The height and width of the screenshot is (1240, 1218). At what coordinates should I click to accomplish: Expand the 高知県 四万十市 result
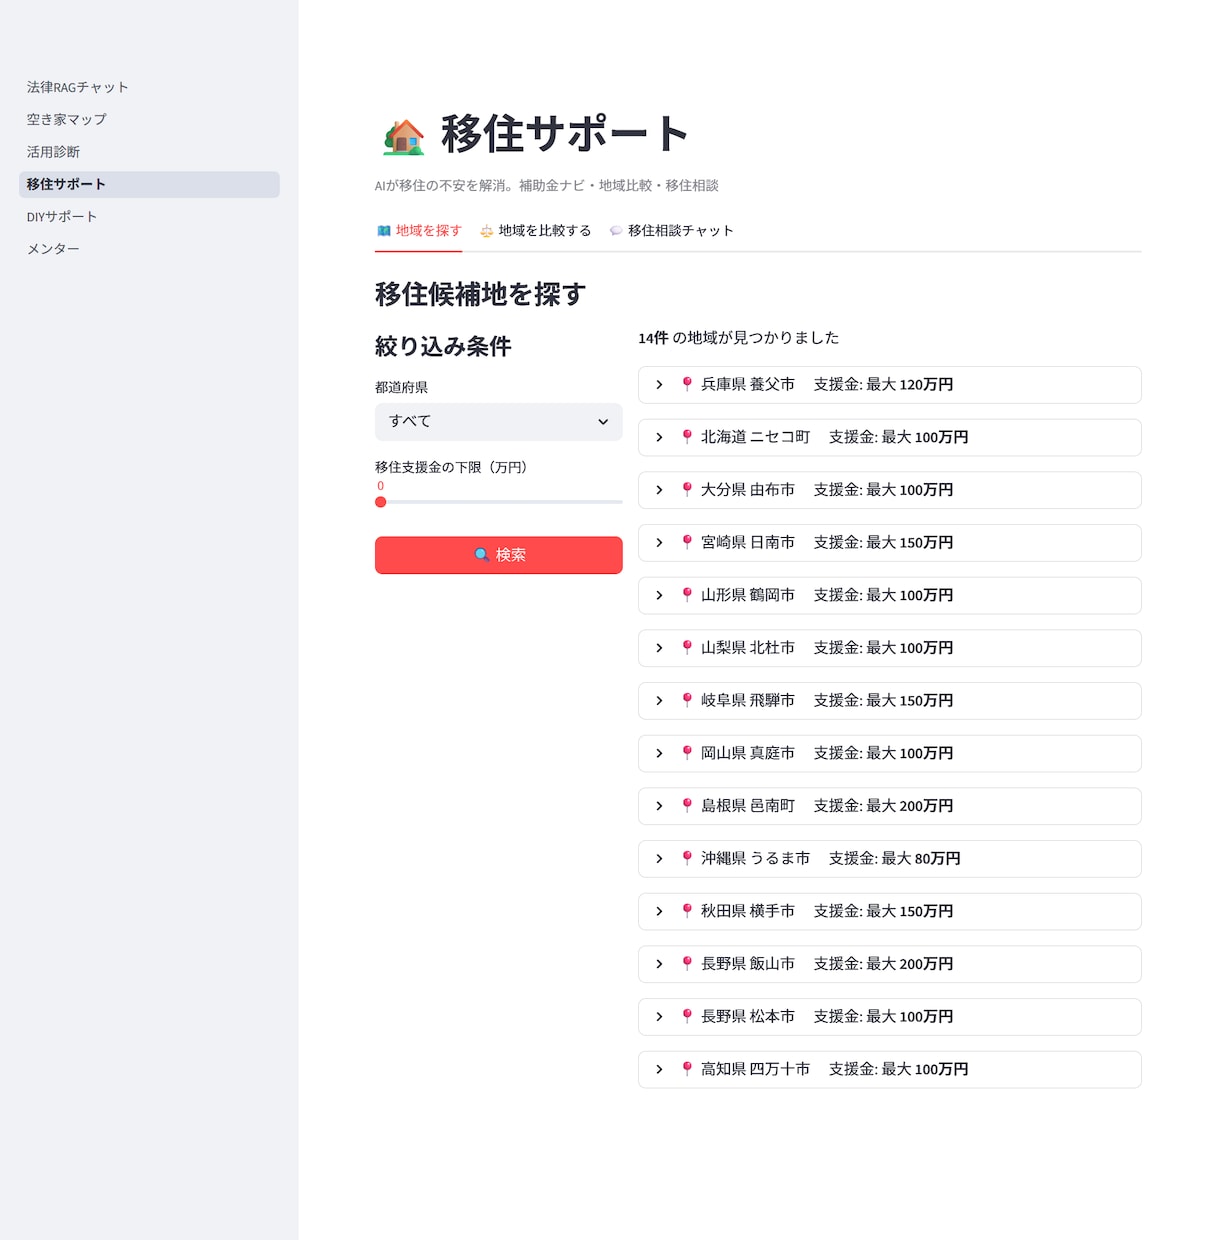(889, 1069)
